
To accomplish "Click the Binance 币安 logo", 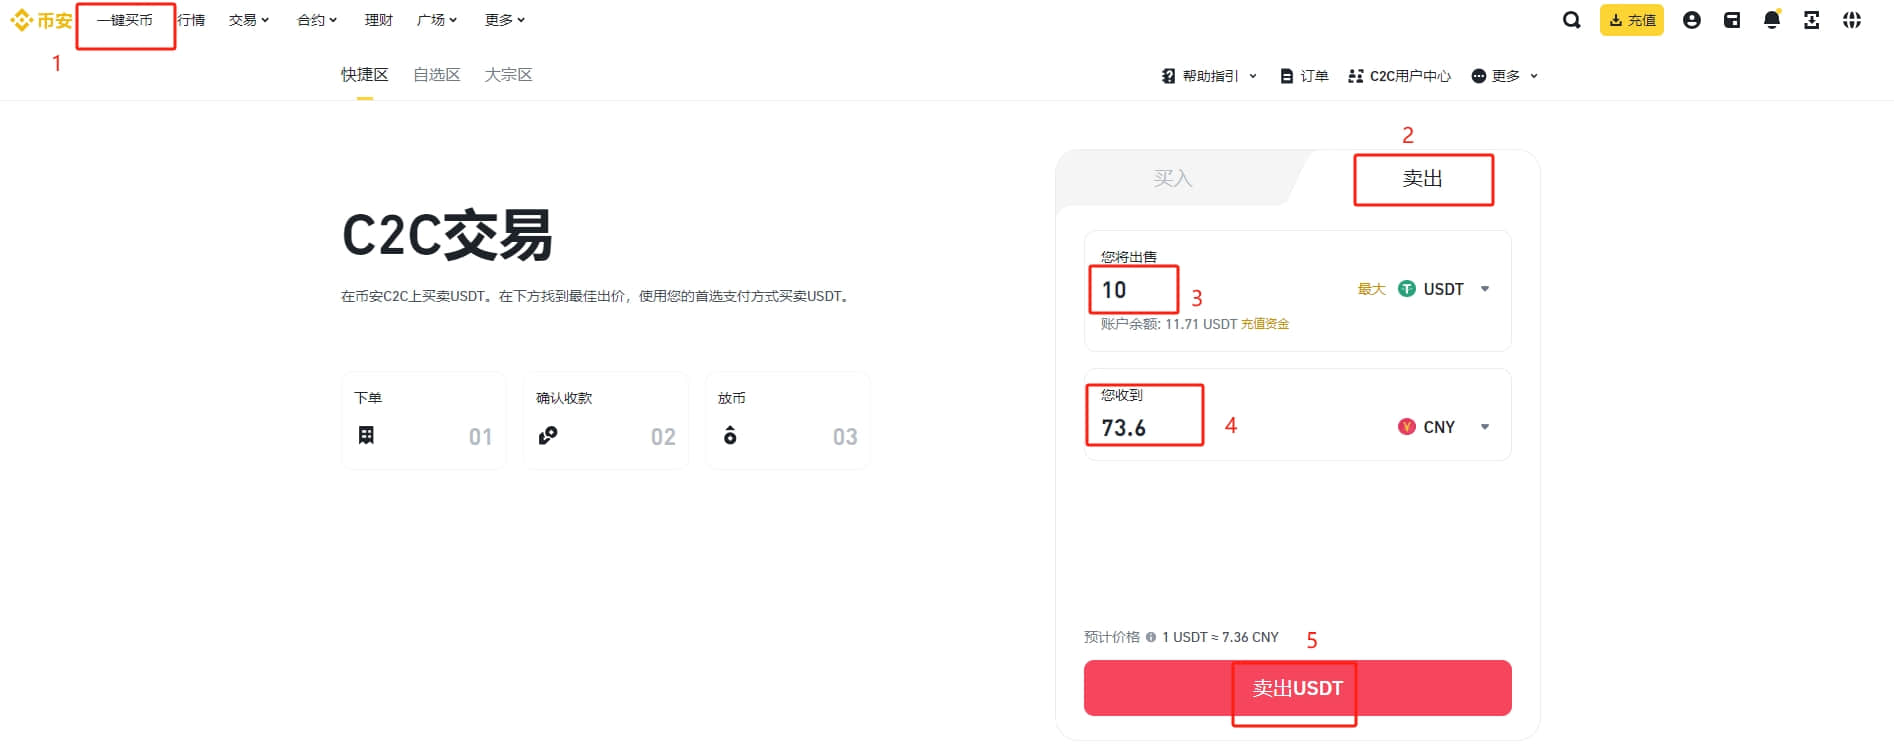I will 41,20.
